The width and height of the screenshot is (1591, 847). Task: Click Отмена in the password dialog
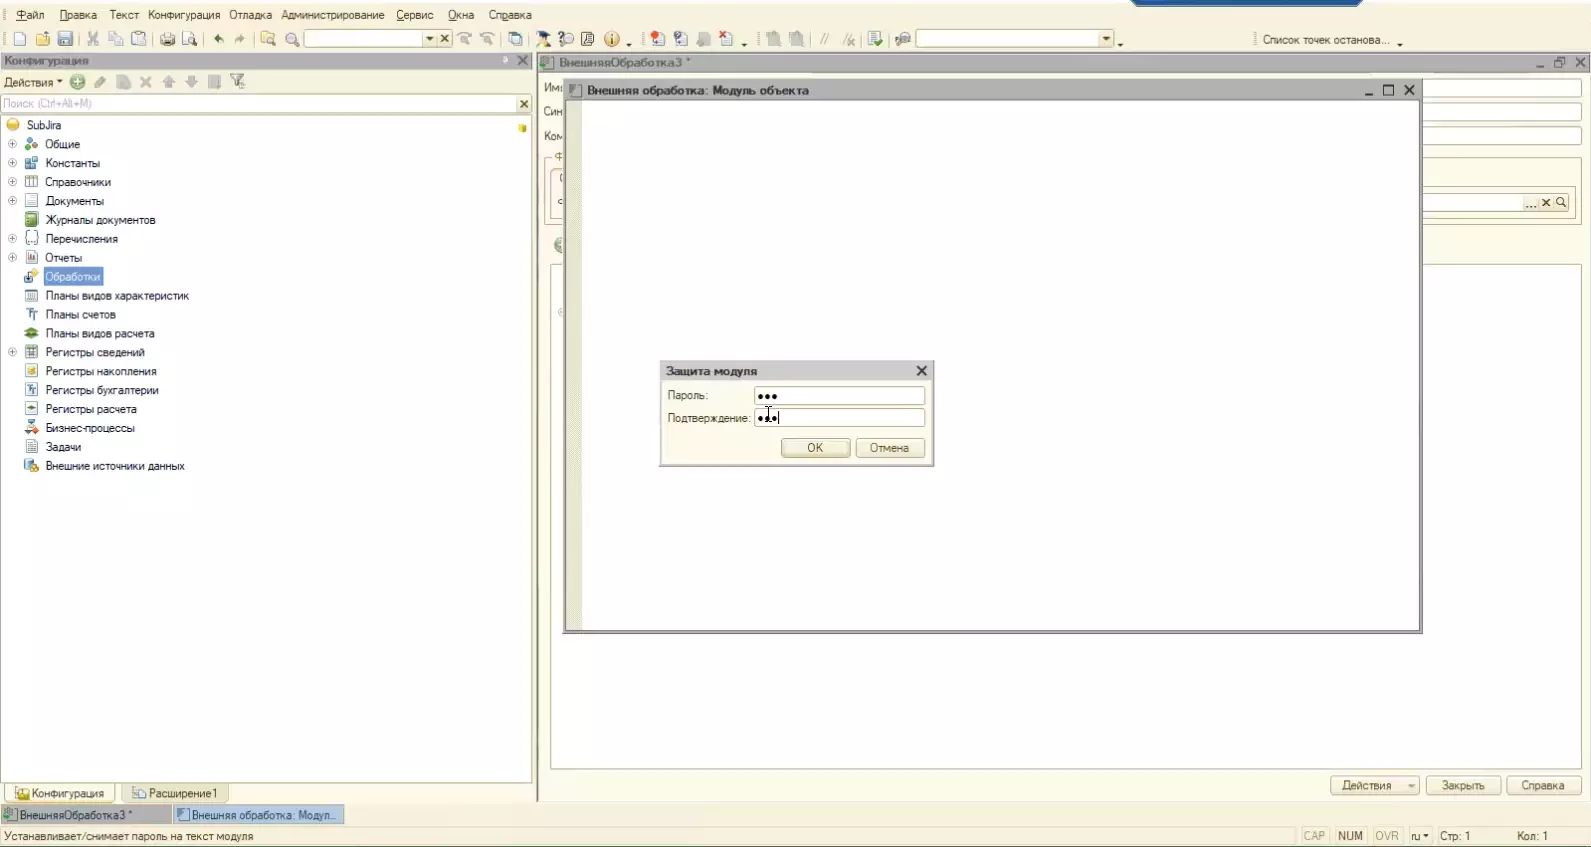click(x=889, y=448)
